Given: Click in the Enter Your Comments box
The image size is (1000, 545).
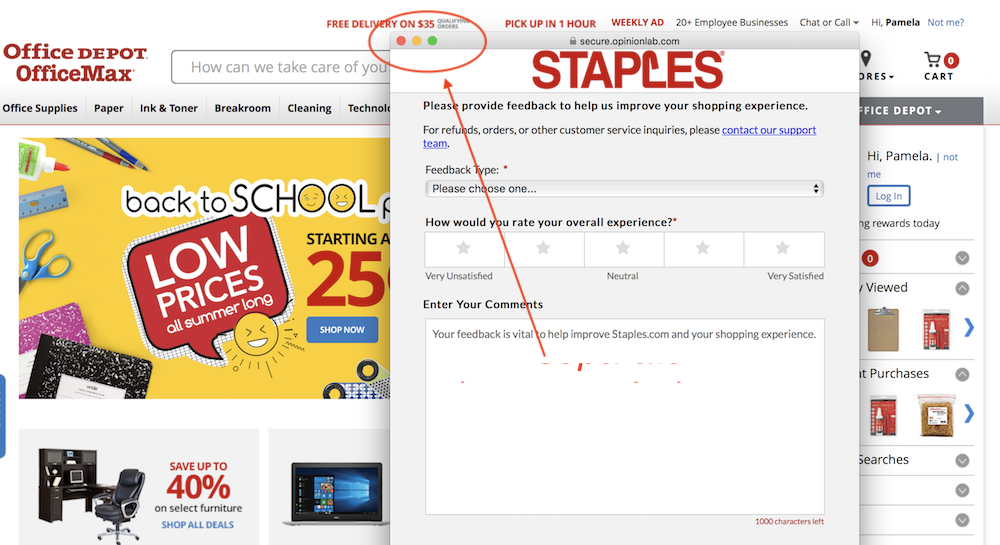Looking at the screenshot, I should point(624,416).
